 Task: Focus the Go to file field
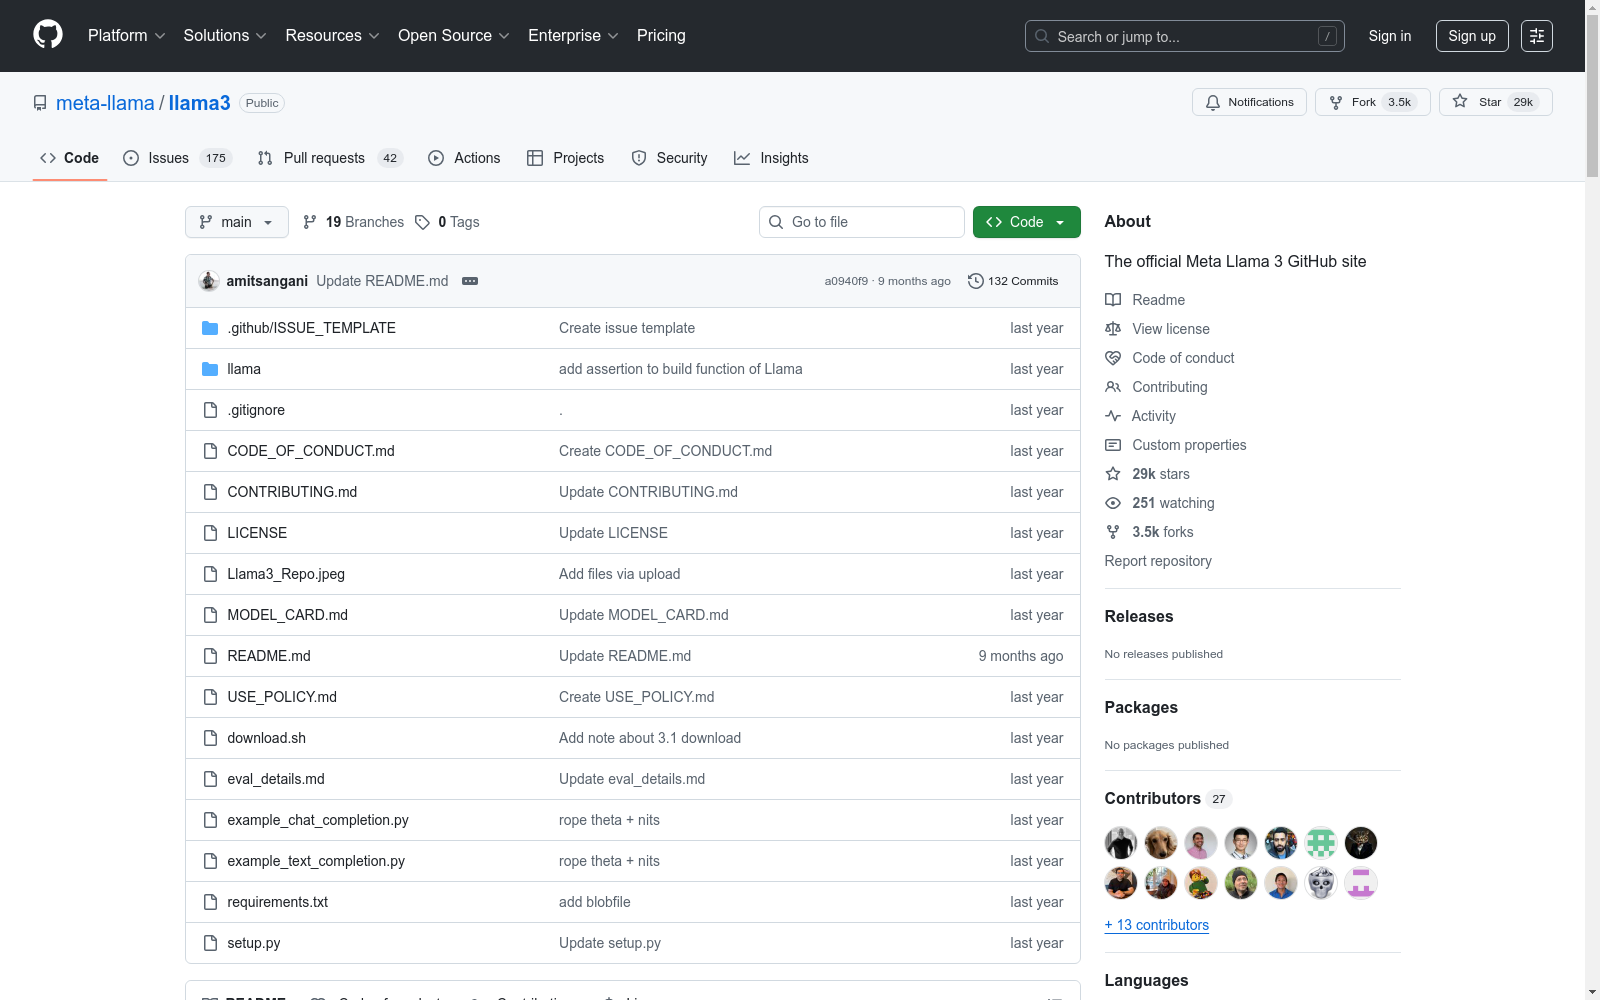coord(862,222)
